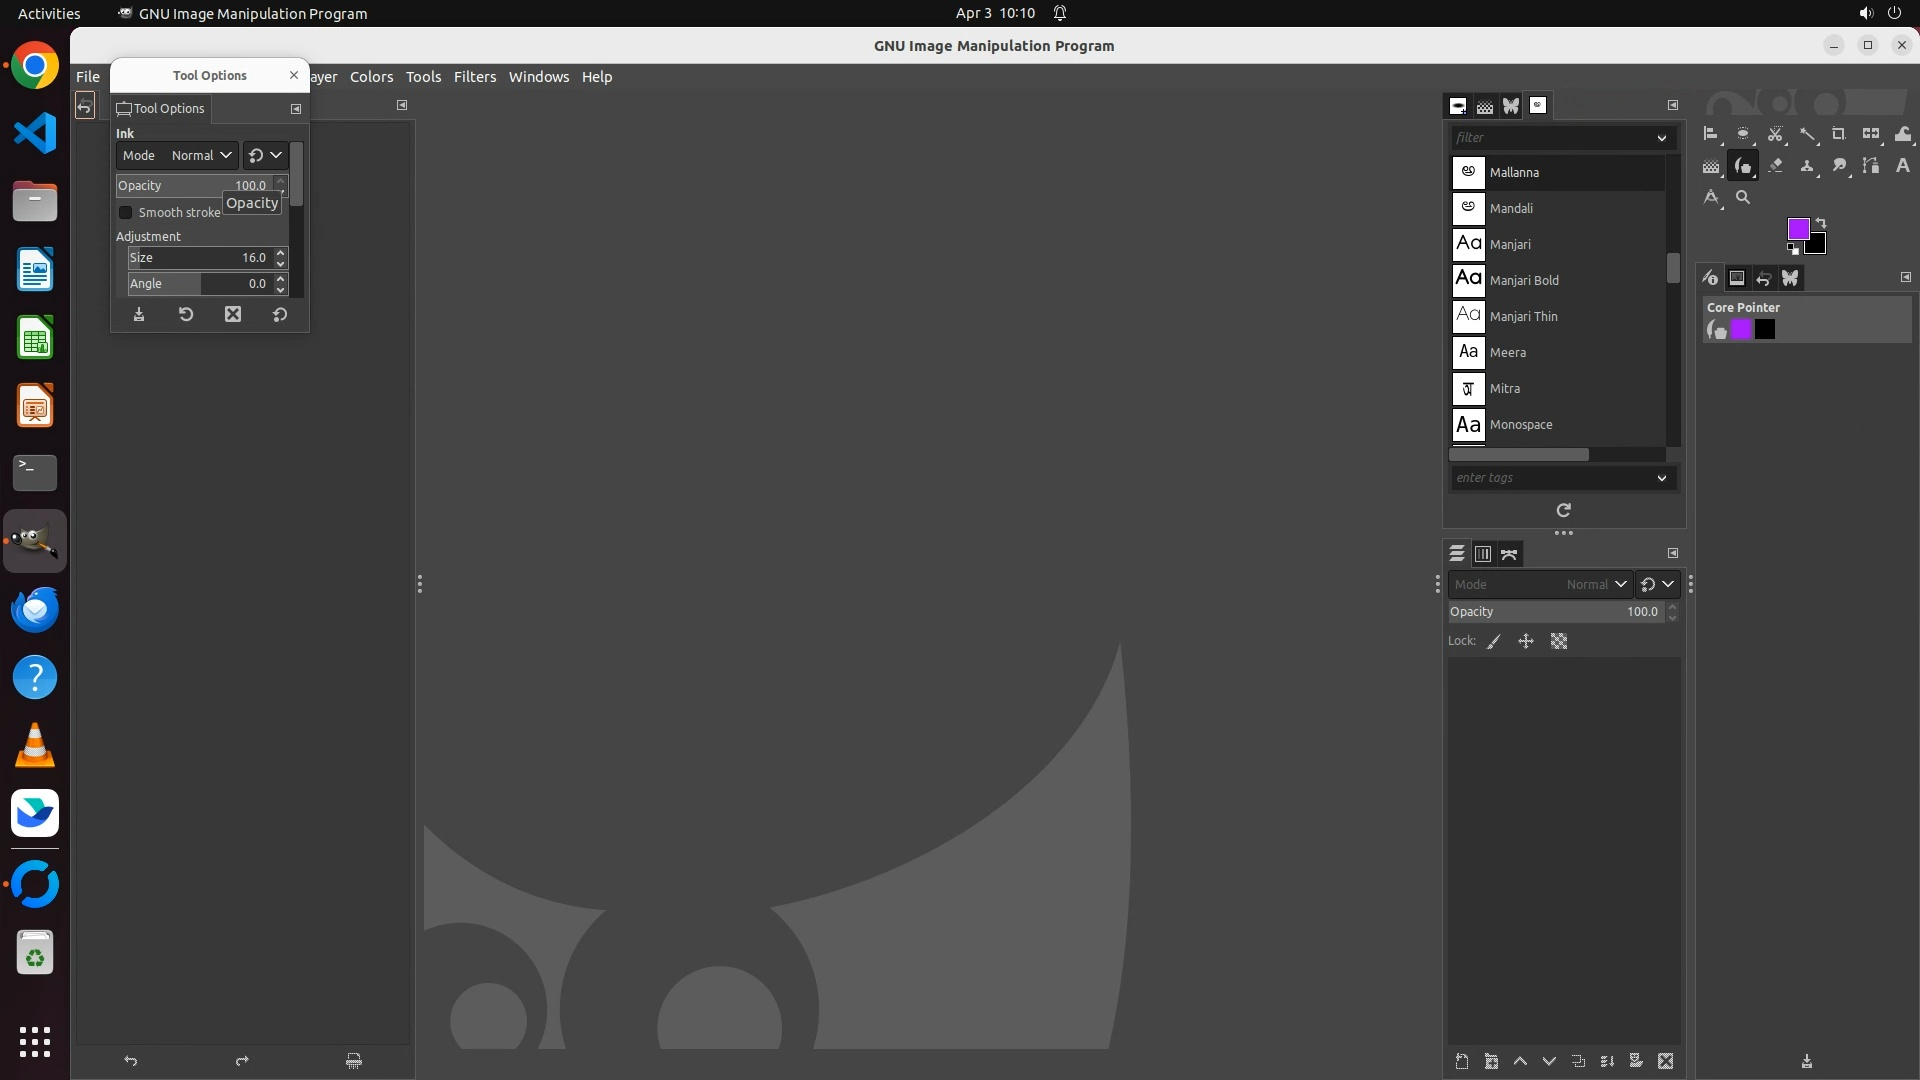Select the Zoom magnifier tool
This screenshot has width=1920, height=1080.
(1743, 197)
